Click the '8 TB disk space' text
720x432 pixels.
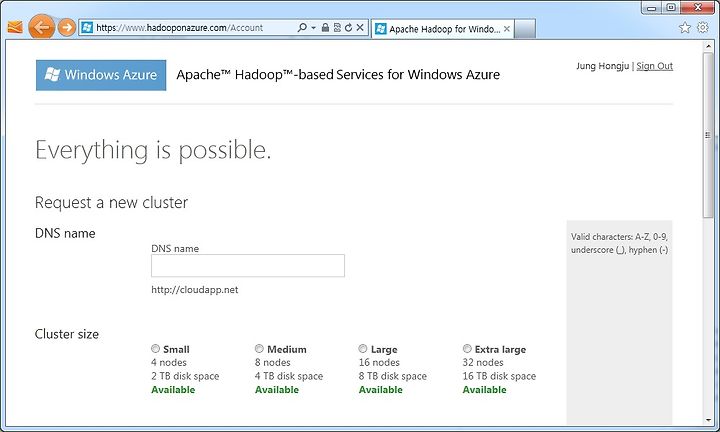393,376
